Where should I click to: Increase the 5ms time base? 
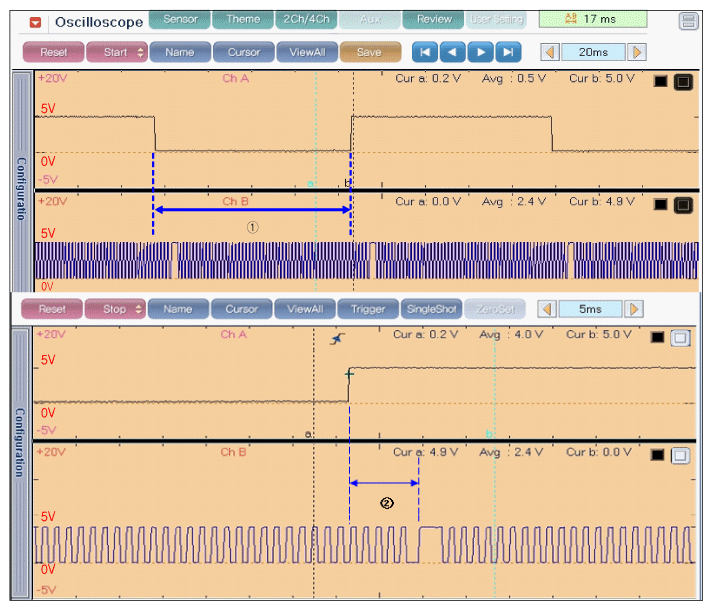[x=633, y=309]
